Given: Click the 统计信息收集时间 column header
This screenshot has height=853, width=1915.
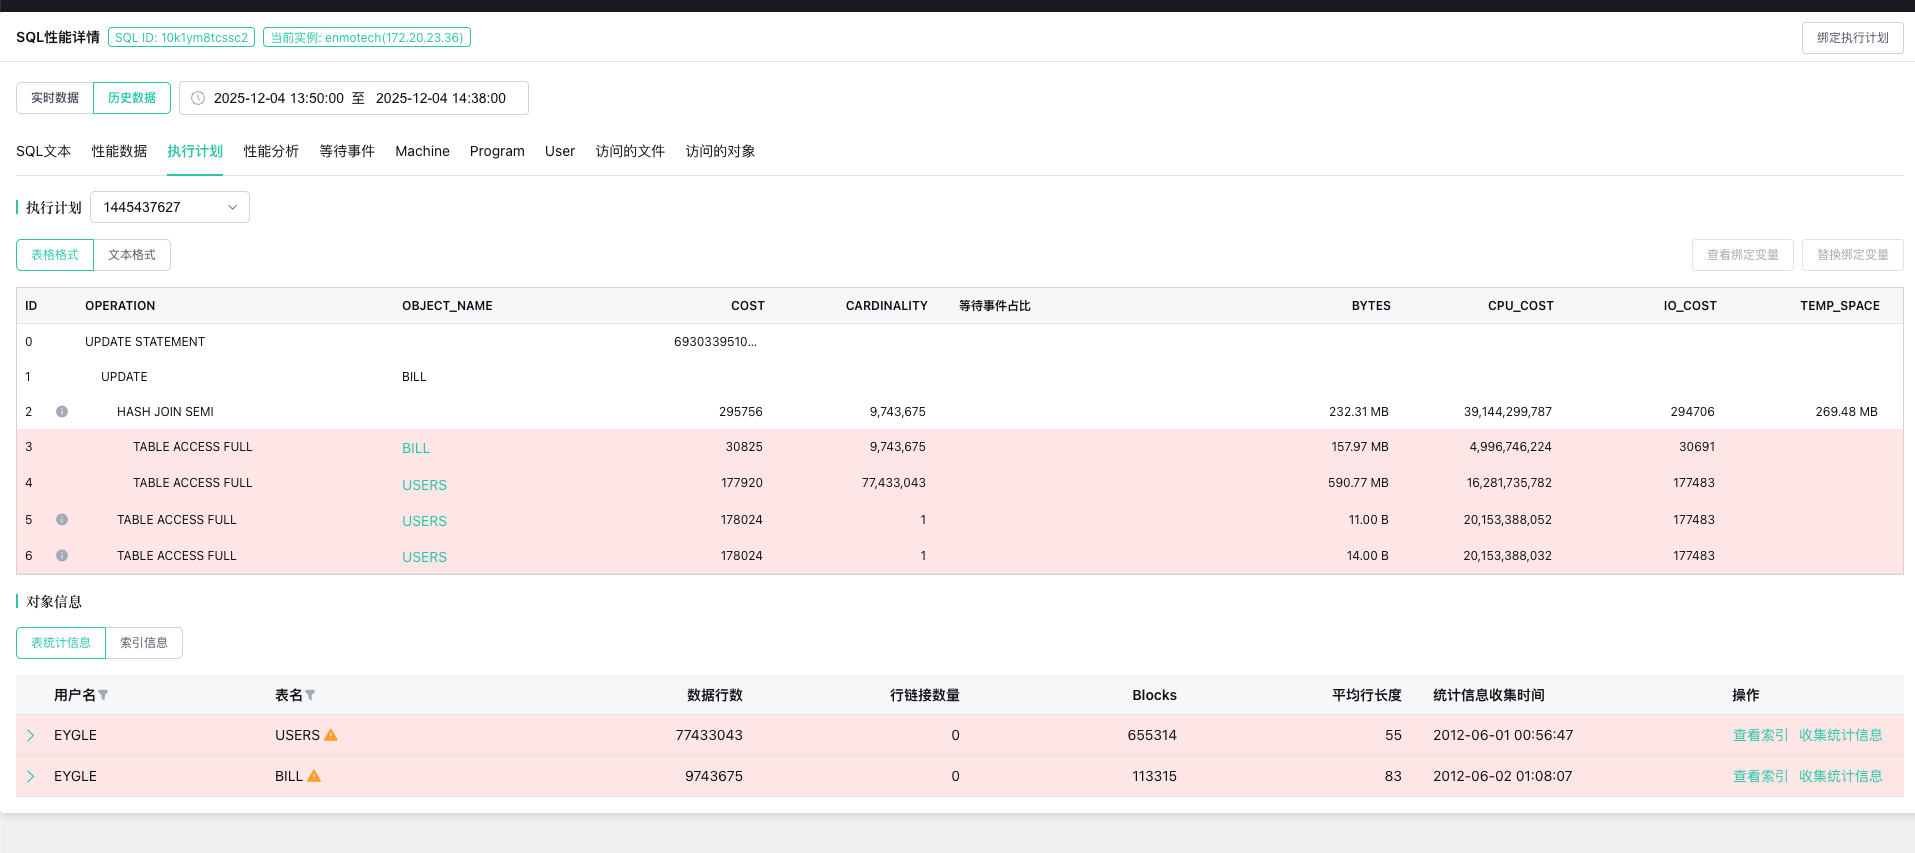Looking at the screenshot, I should (x=1489, y=695).
